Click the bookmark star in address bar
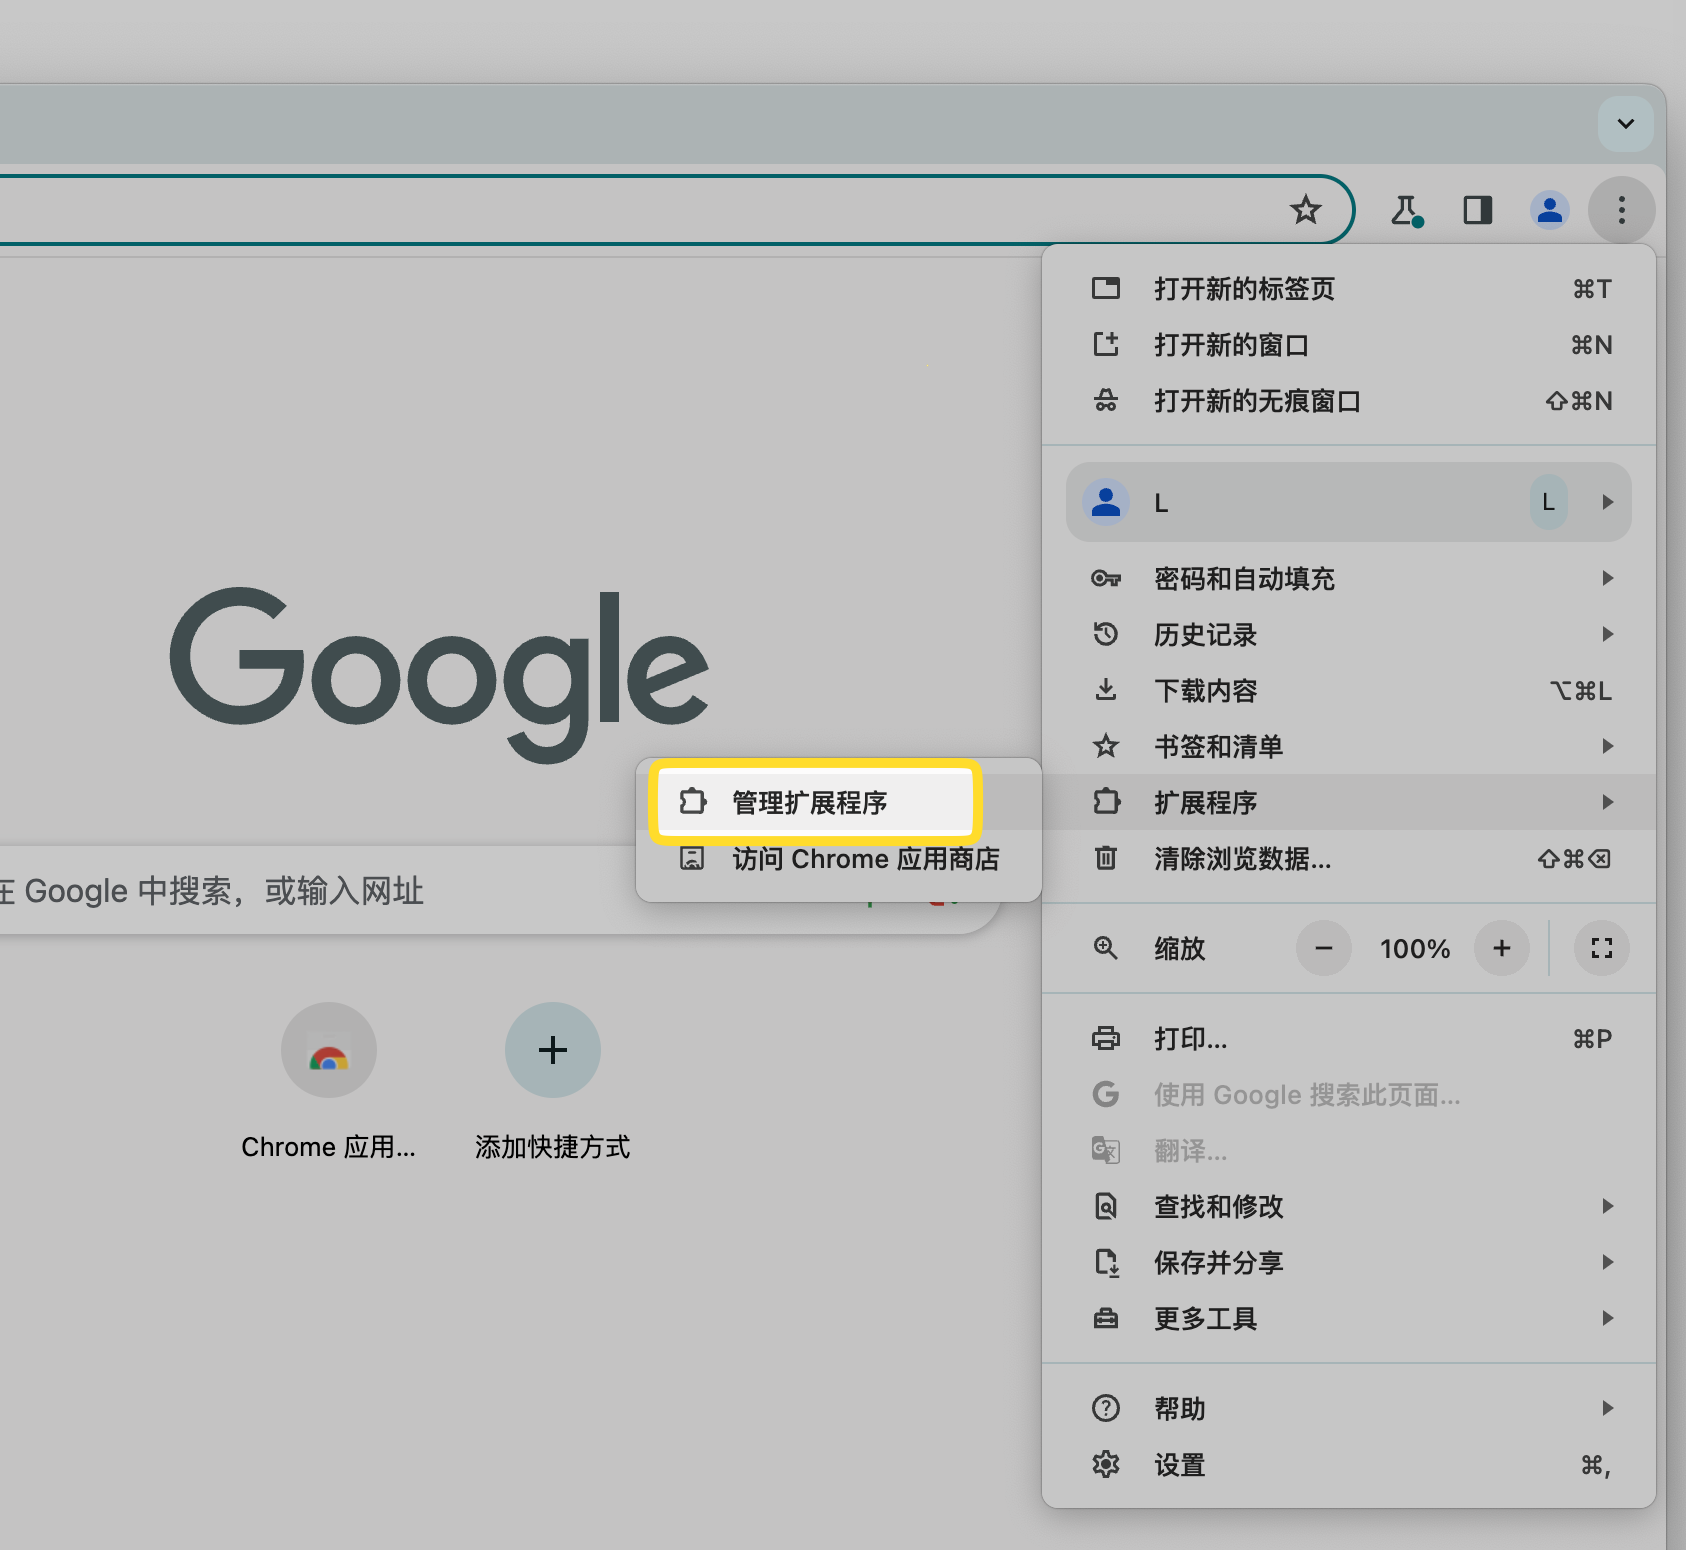This screenshot has width=1686, height=1550. 1305,210
